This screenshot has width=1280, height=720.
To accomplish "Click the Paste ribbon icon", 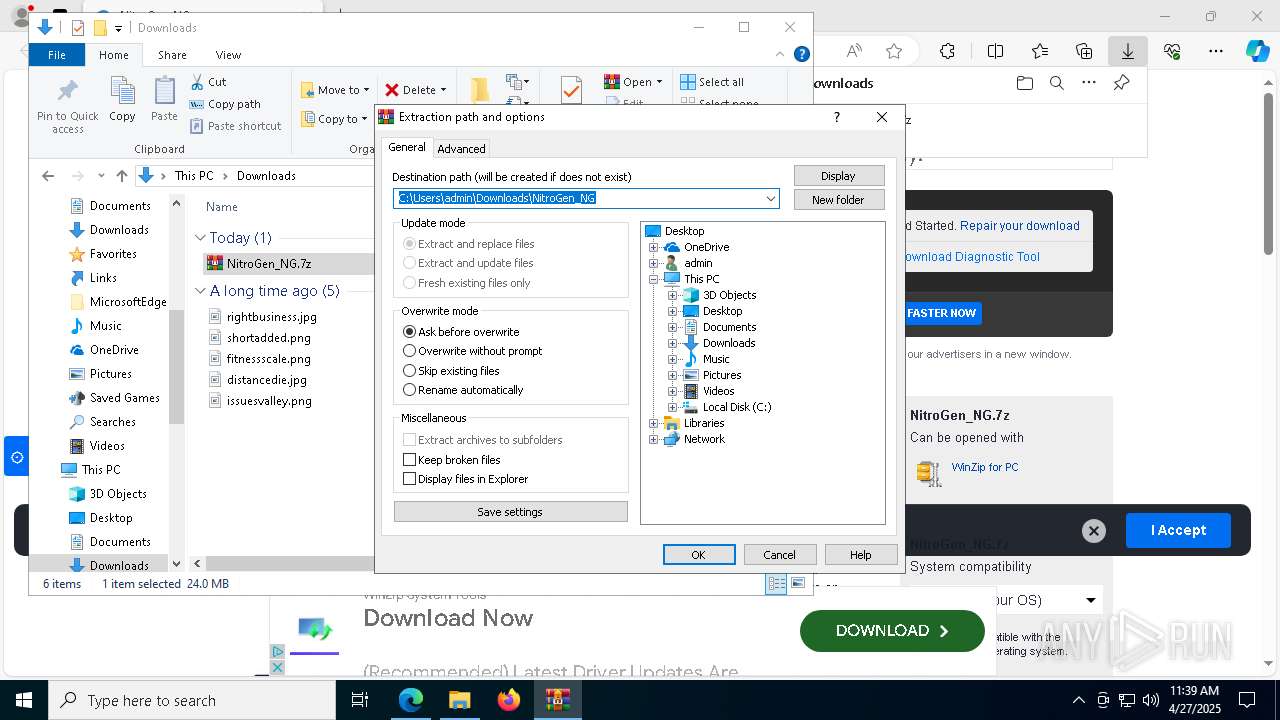I will click(x=164, y=92).
